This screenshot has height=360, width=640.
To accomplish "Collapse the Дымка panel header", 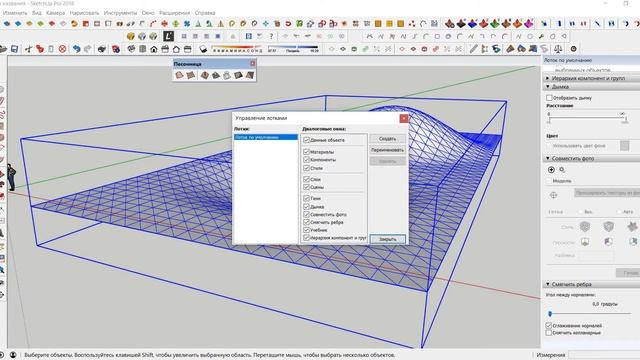I will tap(591, 87).
